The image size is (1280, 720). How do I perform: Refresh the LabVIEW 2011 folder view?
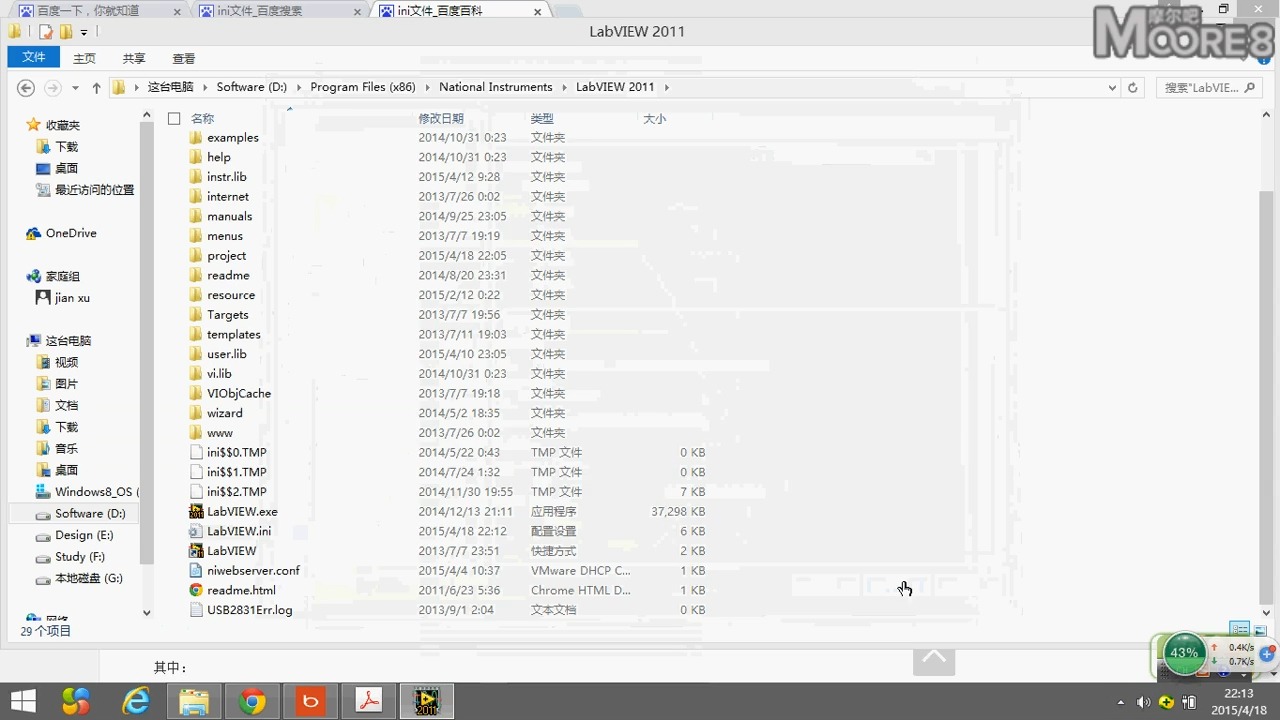coord(1133,88)
